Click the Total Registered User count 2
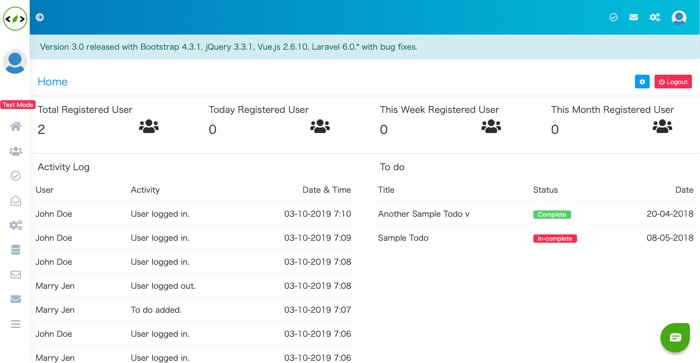 [x=42, y=129]
